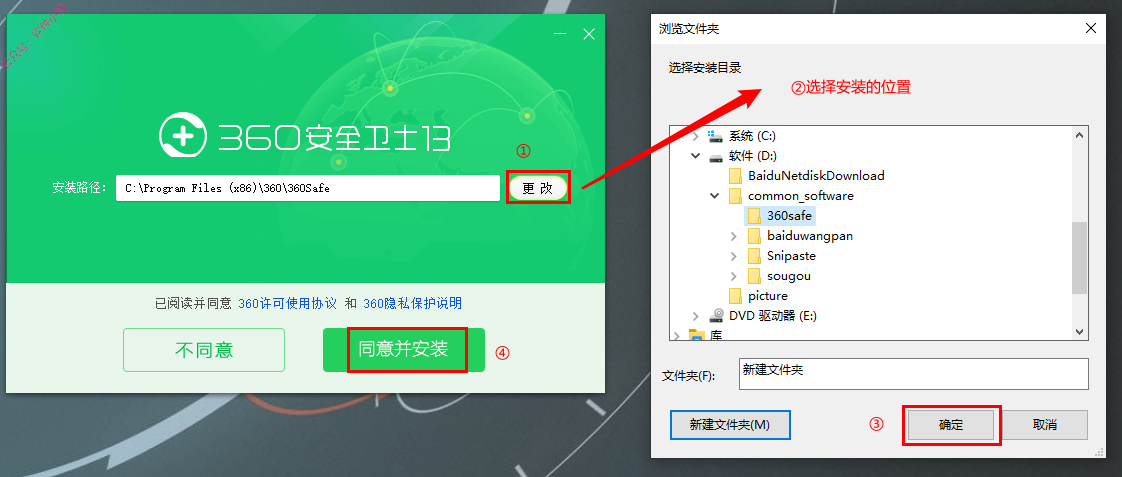Collapse the 软件 (D:) drive node

point(696,156)
